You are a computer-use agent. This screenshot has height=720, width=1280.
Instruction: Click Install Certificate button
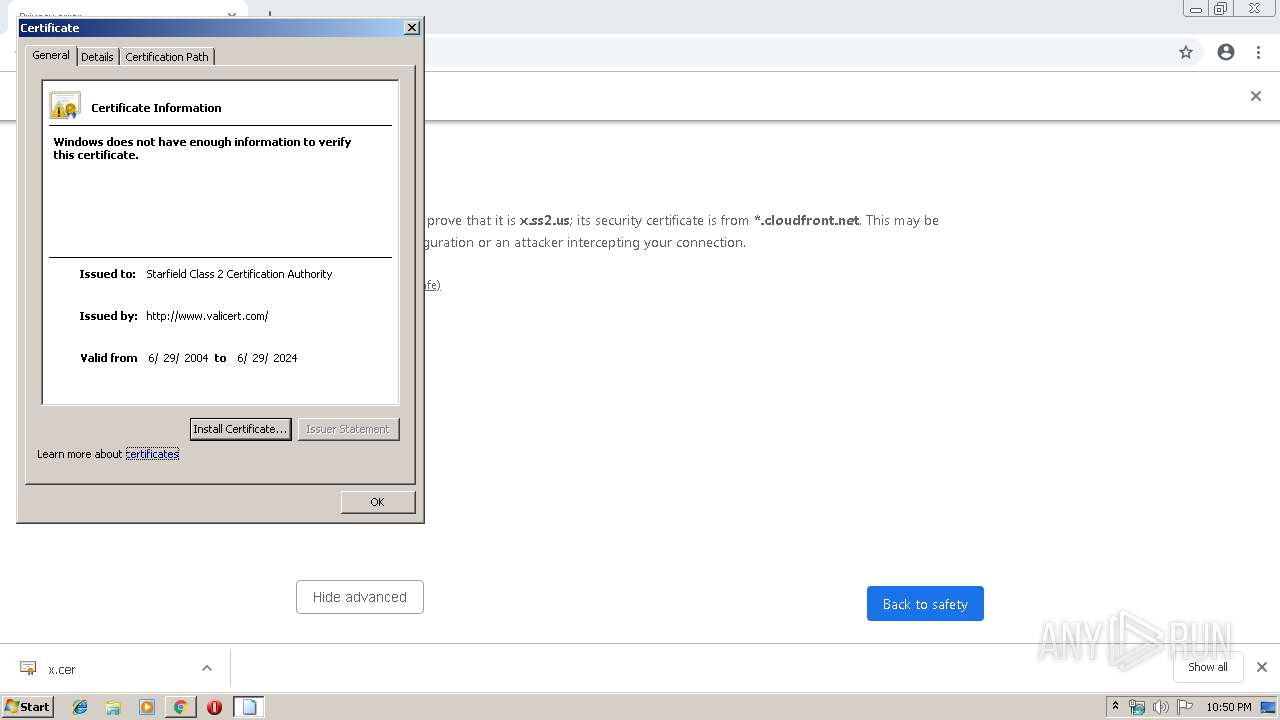pos(240,429)
